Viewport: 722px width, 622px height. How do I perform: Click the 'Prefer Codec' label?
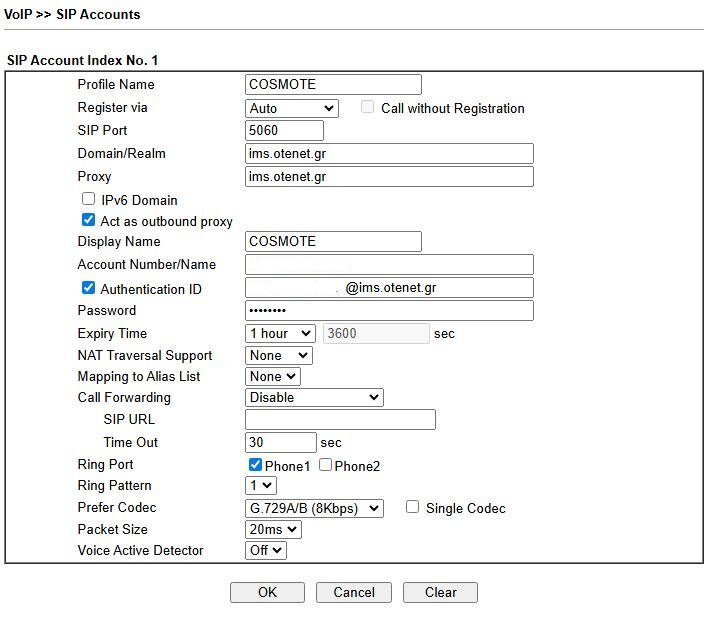pos(117,507)
